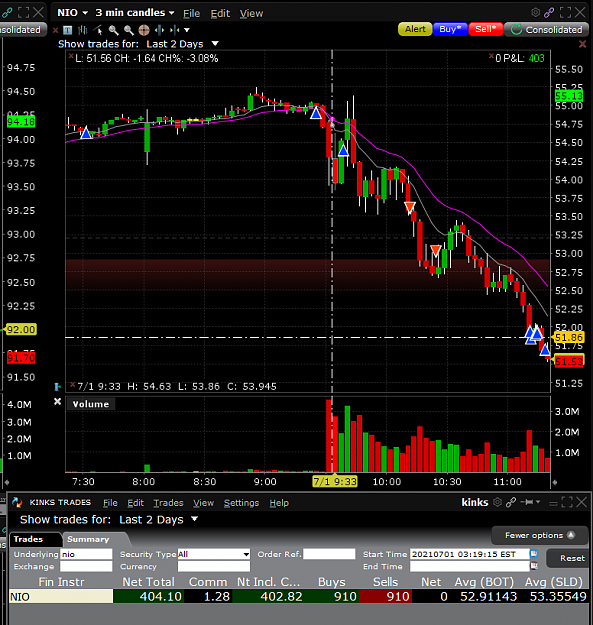This screenshot has width=593, height=625.
Task: Toggle the crosshair tool icon
Action: [x=144, y=30]
